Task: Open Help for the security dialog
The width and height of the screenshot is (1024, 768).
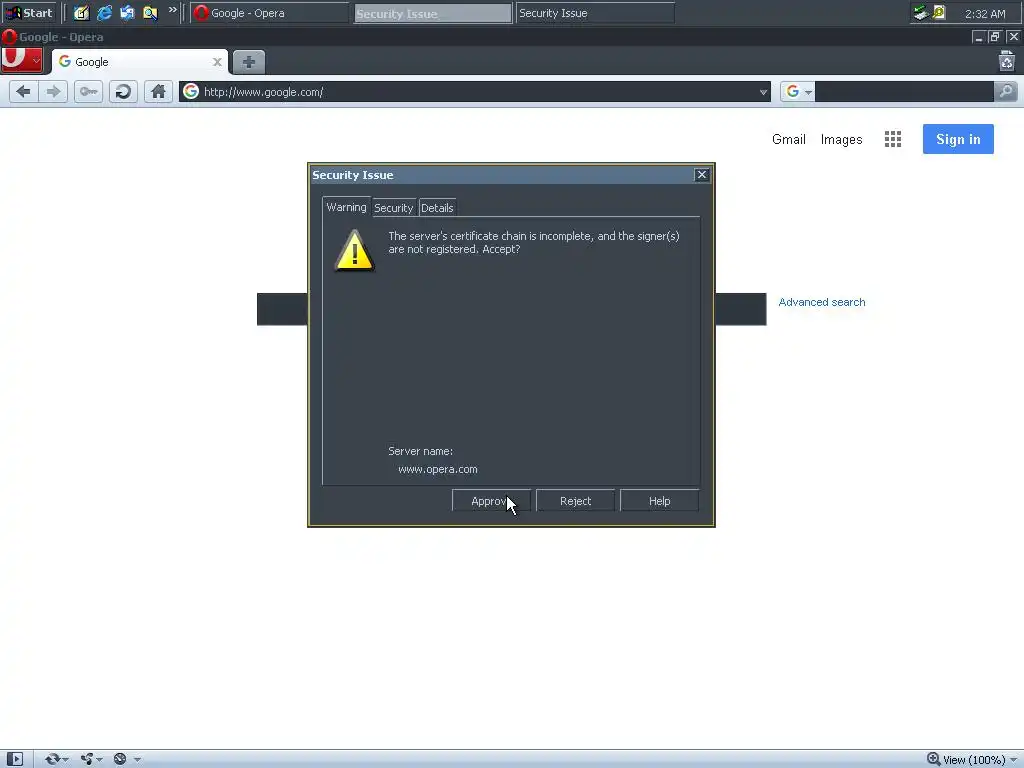Action: coord(660,501)
